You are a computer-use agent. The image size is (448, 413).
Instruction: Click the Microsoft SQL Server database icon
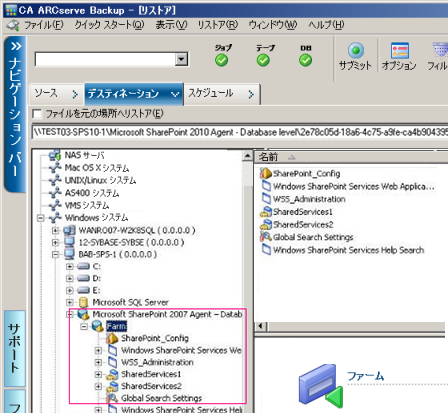(83, 302)
